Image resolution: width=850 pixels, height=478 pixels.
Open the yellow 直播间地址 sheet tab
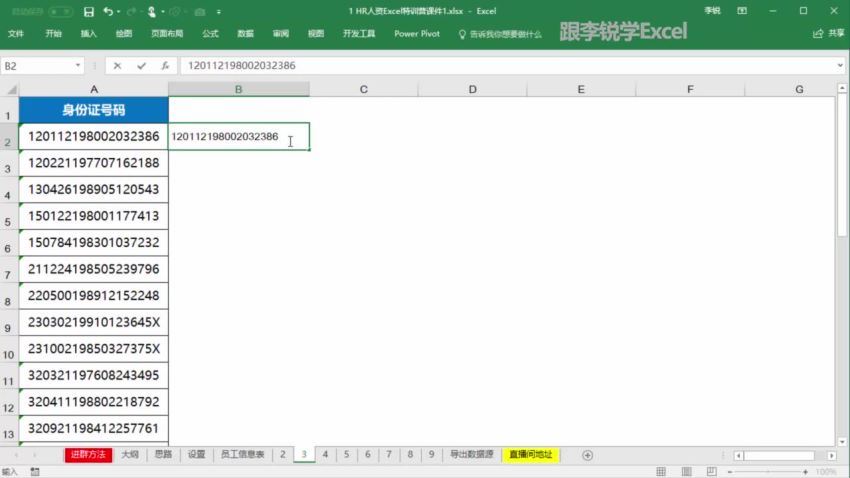pos(531,455)
